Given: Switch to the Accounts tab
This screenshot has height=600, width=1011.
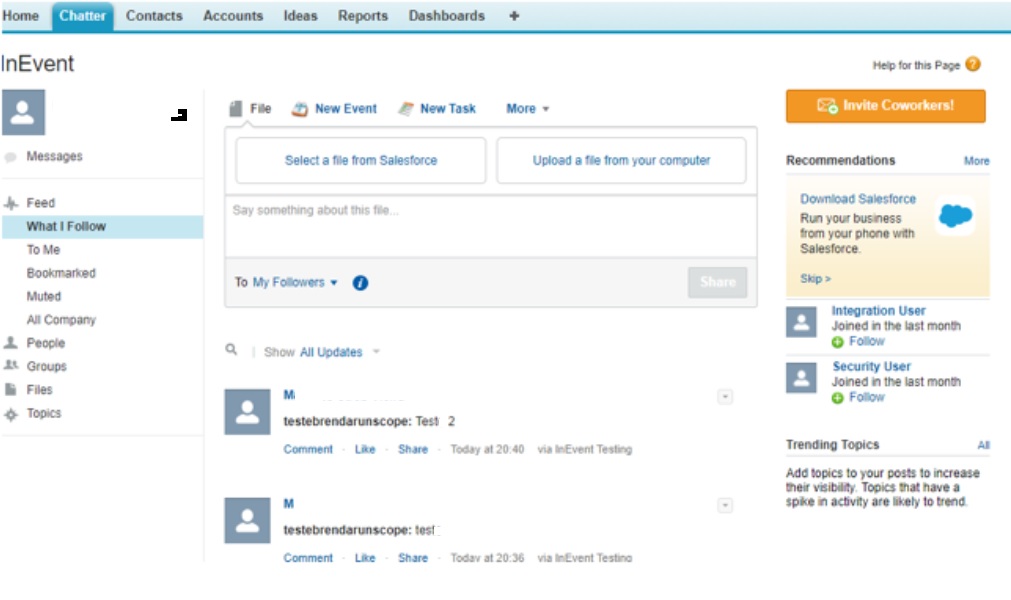Looking at the screenshot, I should pos(233,16).
